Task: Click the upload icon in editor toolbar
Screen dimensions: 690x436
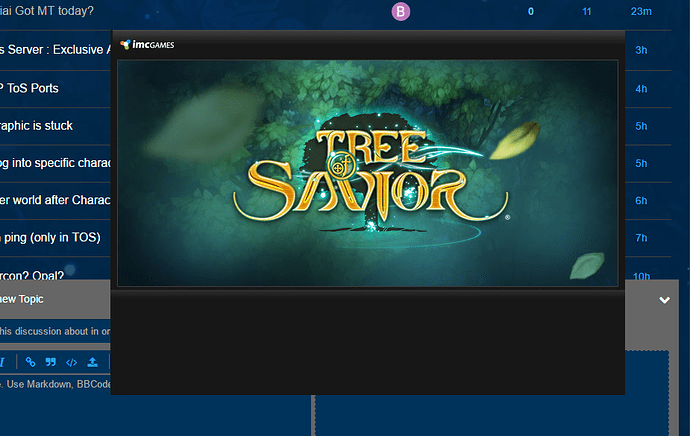Action: pos(93,362)
